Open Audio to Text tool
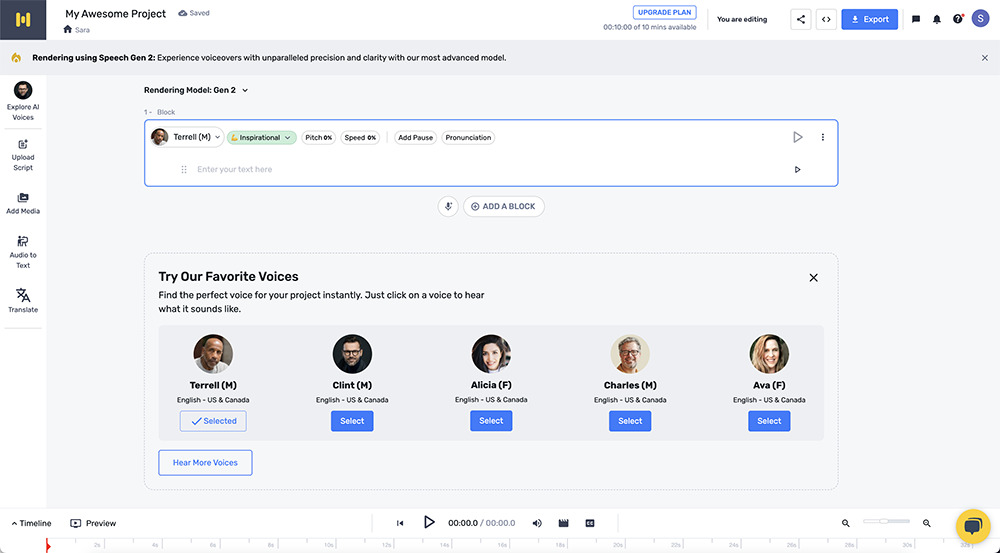The image size is (1000, 553). (23, 252)
